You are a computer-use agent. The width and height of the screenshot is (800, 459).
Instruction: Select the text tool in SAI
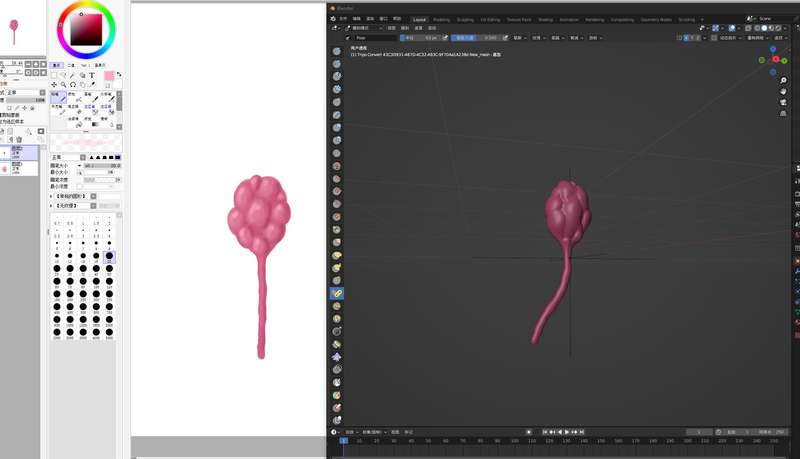pos(92,75)
